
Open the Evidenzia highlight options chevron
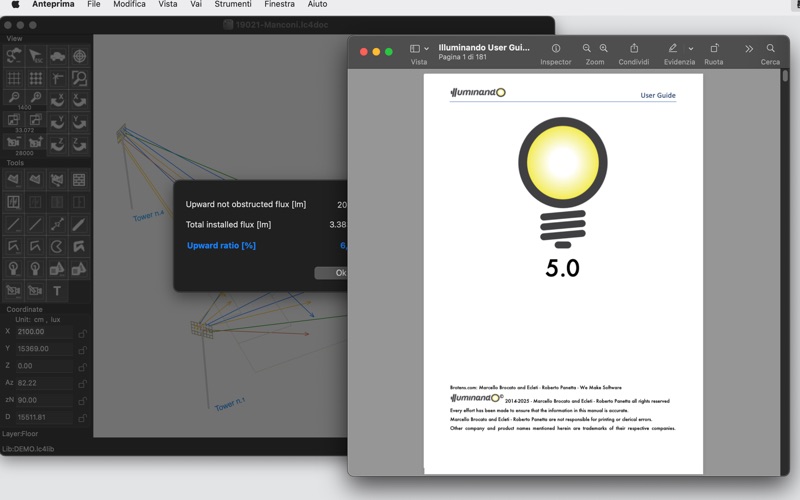[x=691, y=48]
